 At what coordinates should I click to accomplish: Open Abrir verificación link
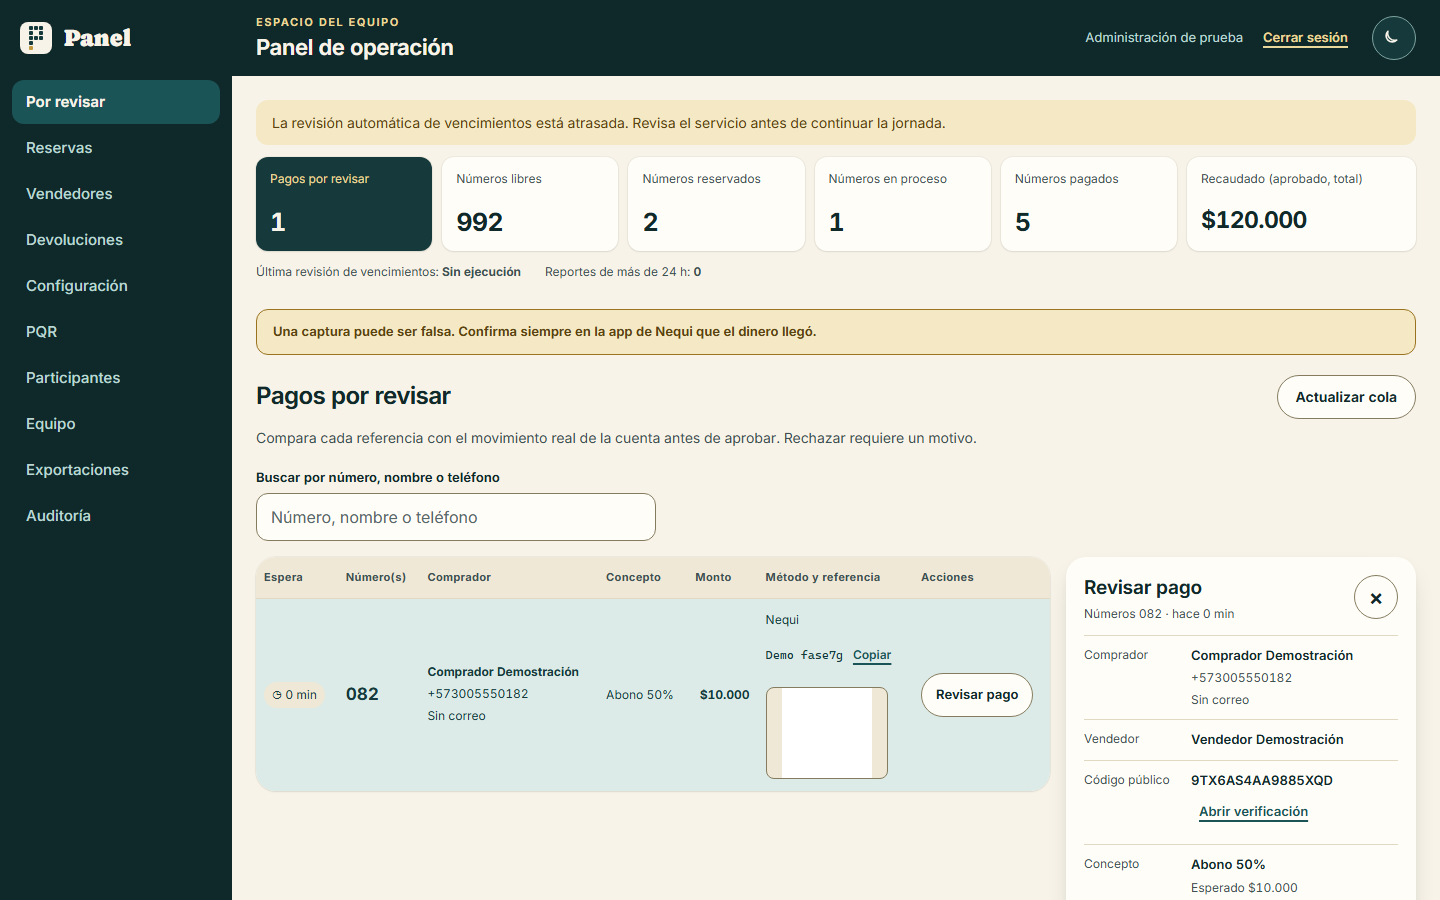tap(1253, 812)
